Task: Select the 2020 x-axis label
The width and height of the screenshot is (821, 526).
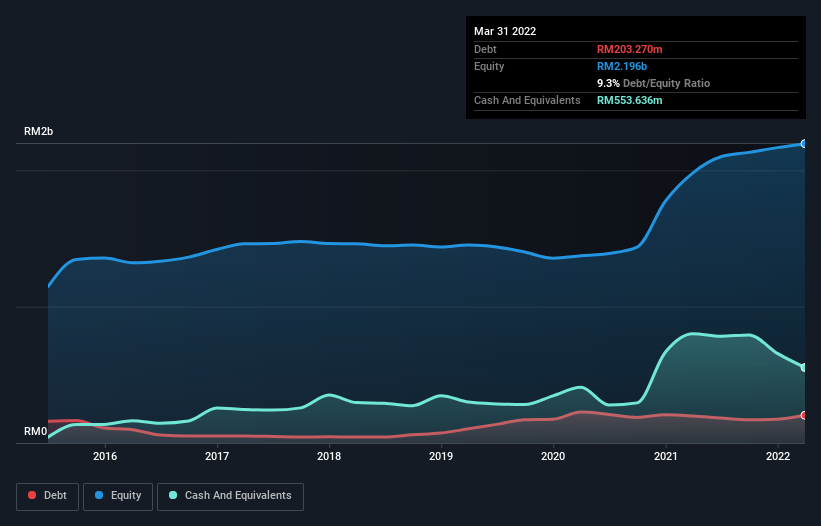Action: (553, 456)
